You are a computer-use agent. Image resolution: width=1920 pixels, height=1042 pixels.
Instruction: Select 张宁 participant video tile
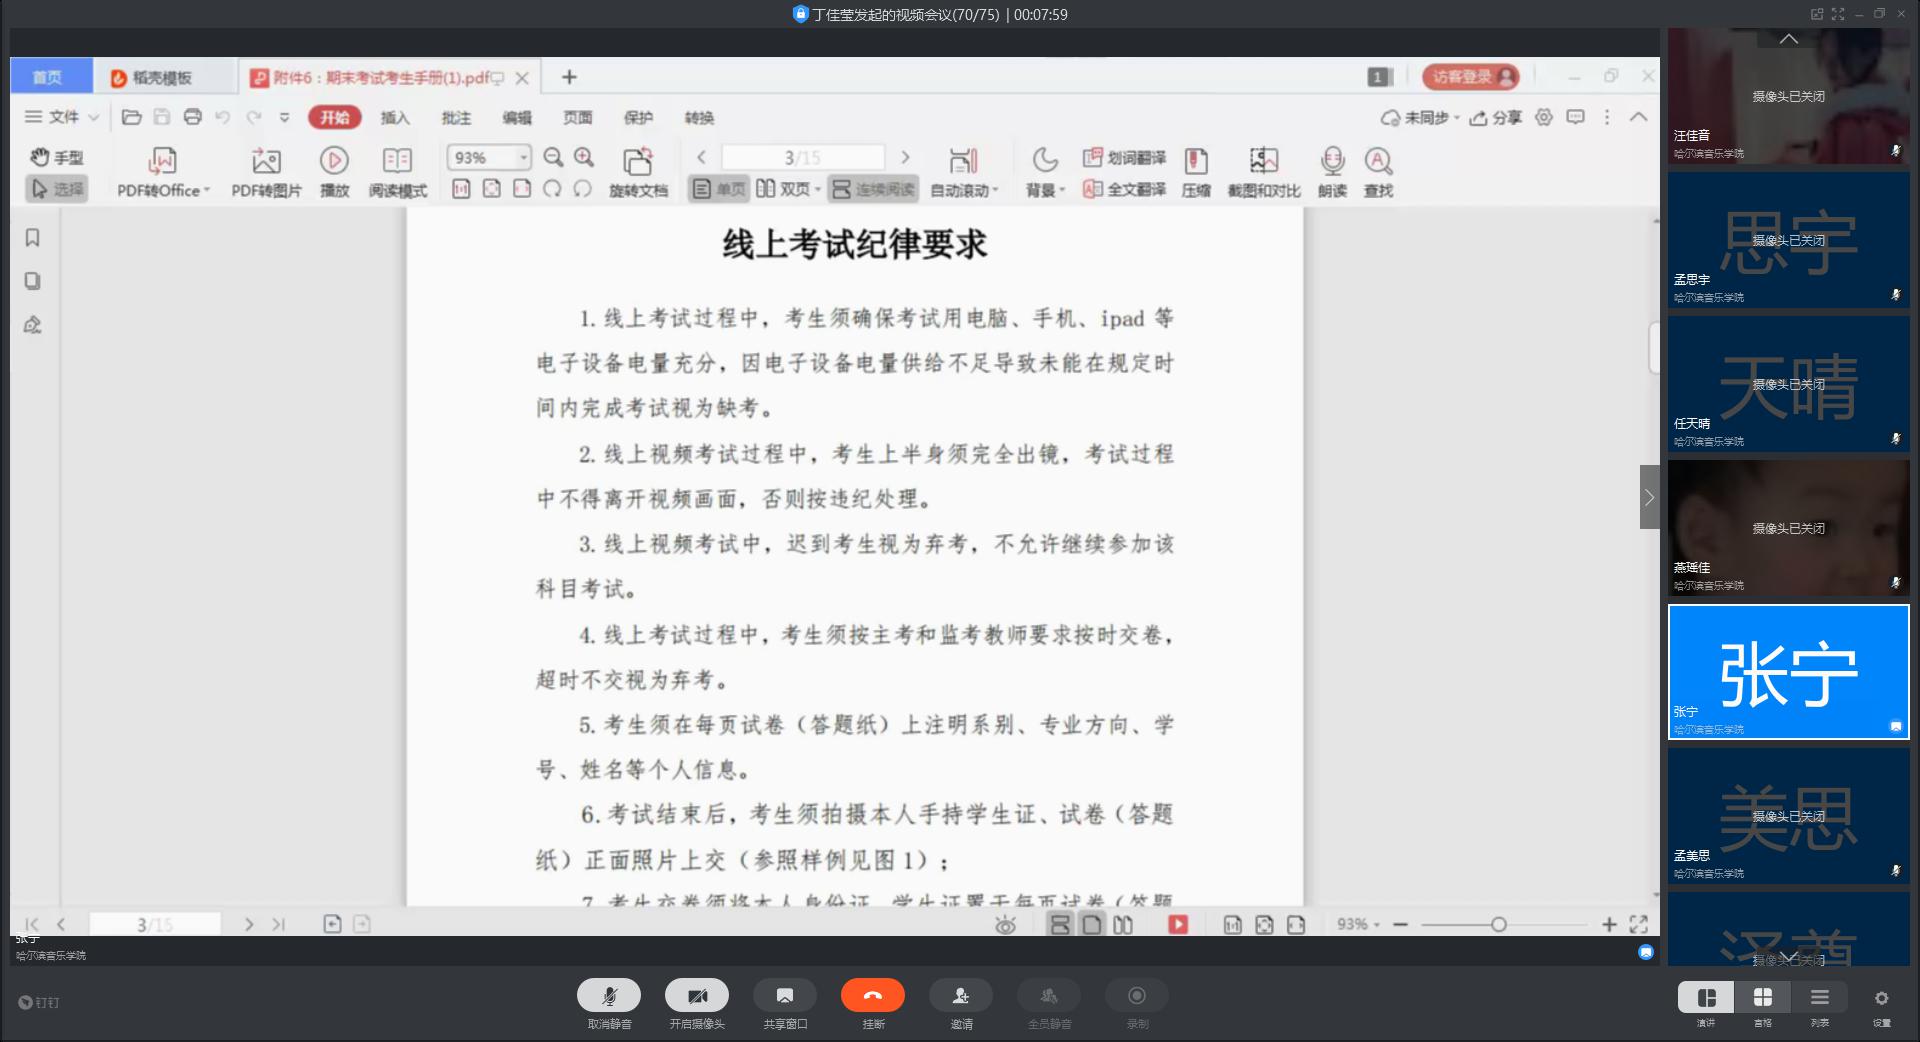[1788, 672]
